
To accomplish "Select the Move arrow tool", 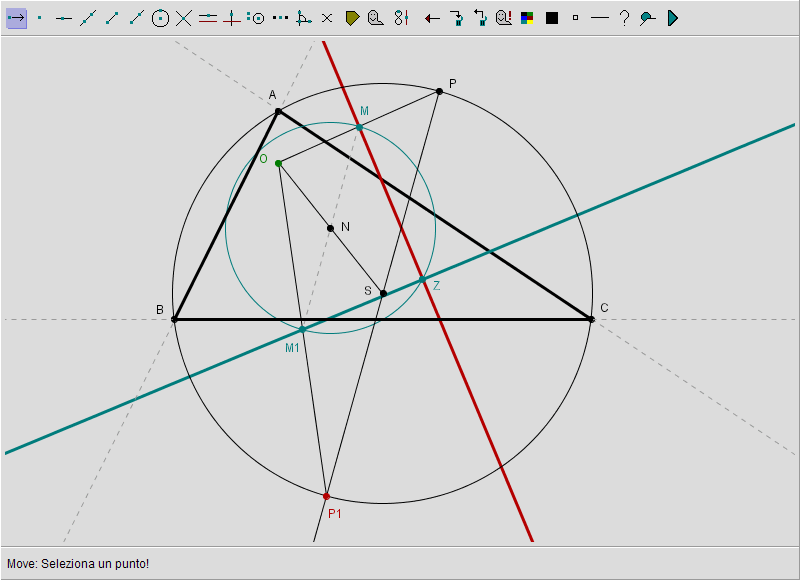I will click(x=16, y=18).
